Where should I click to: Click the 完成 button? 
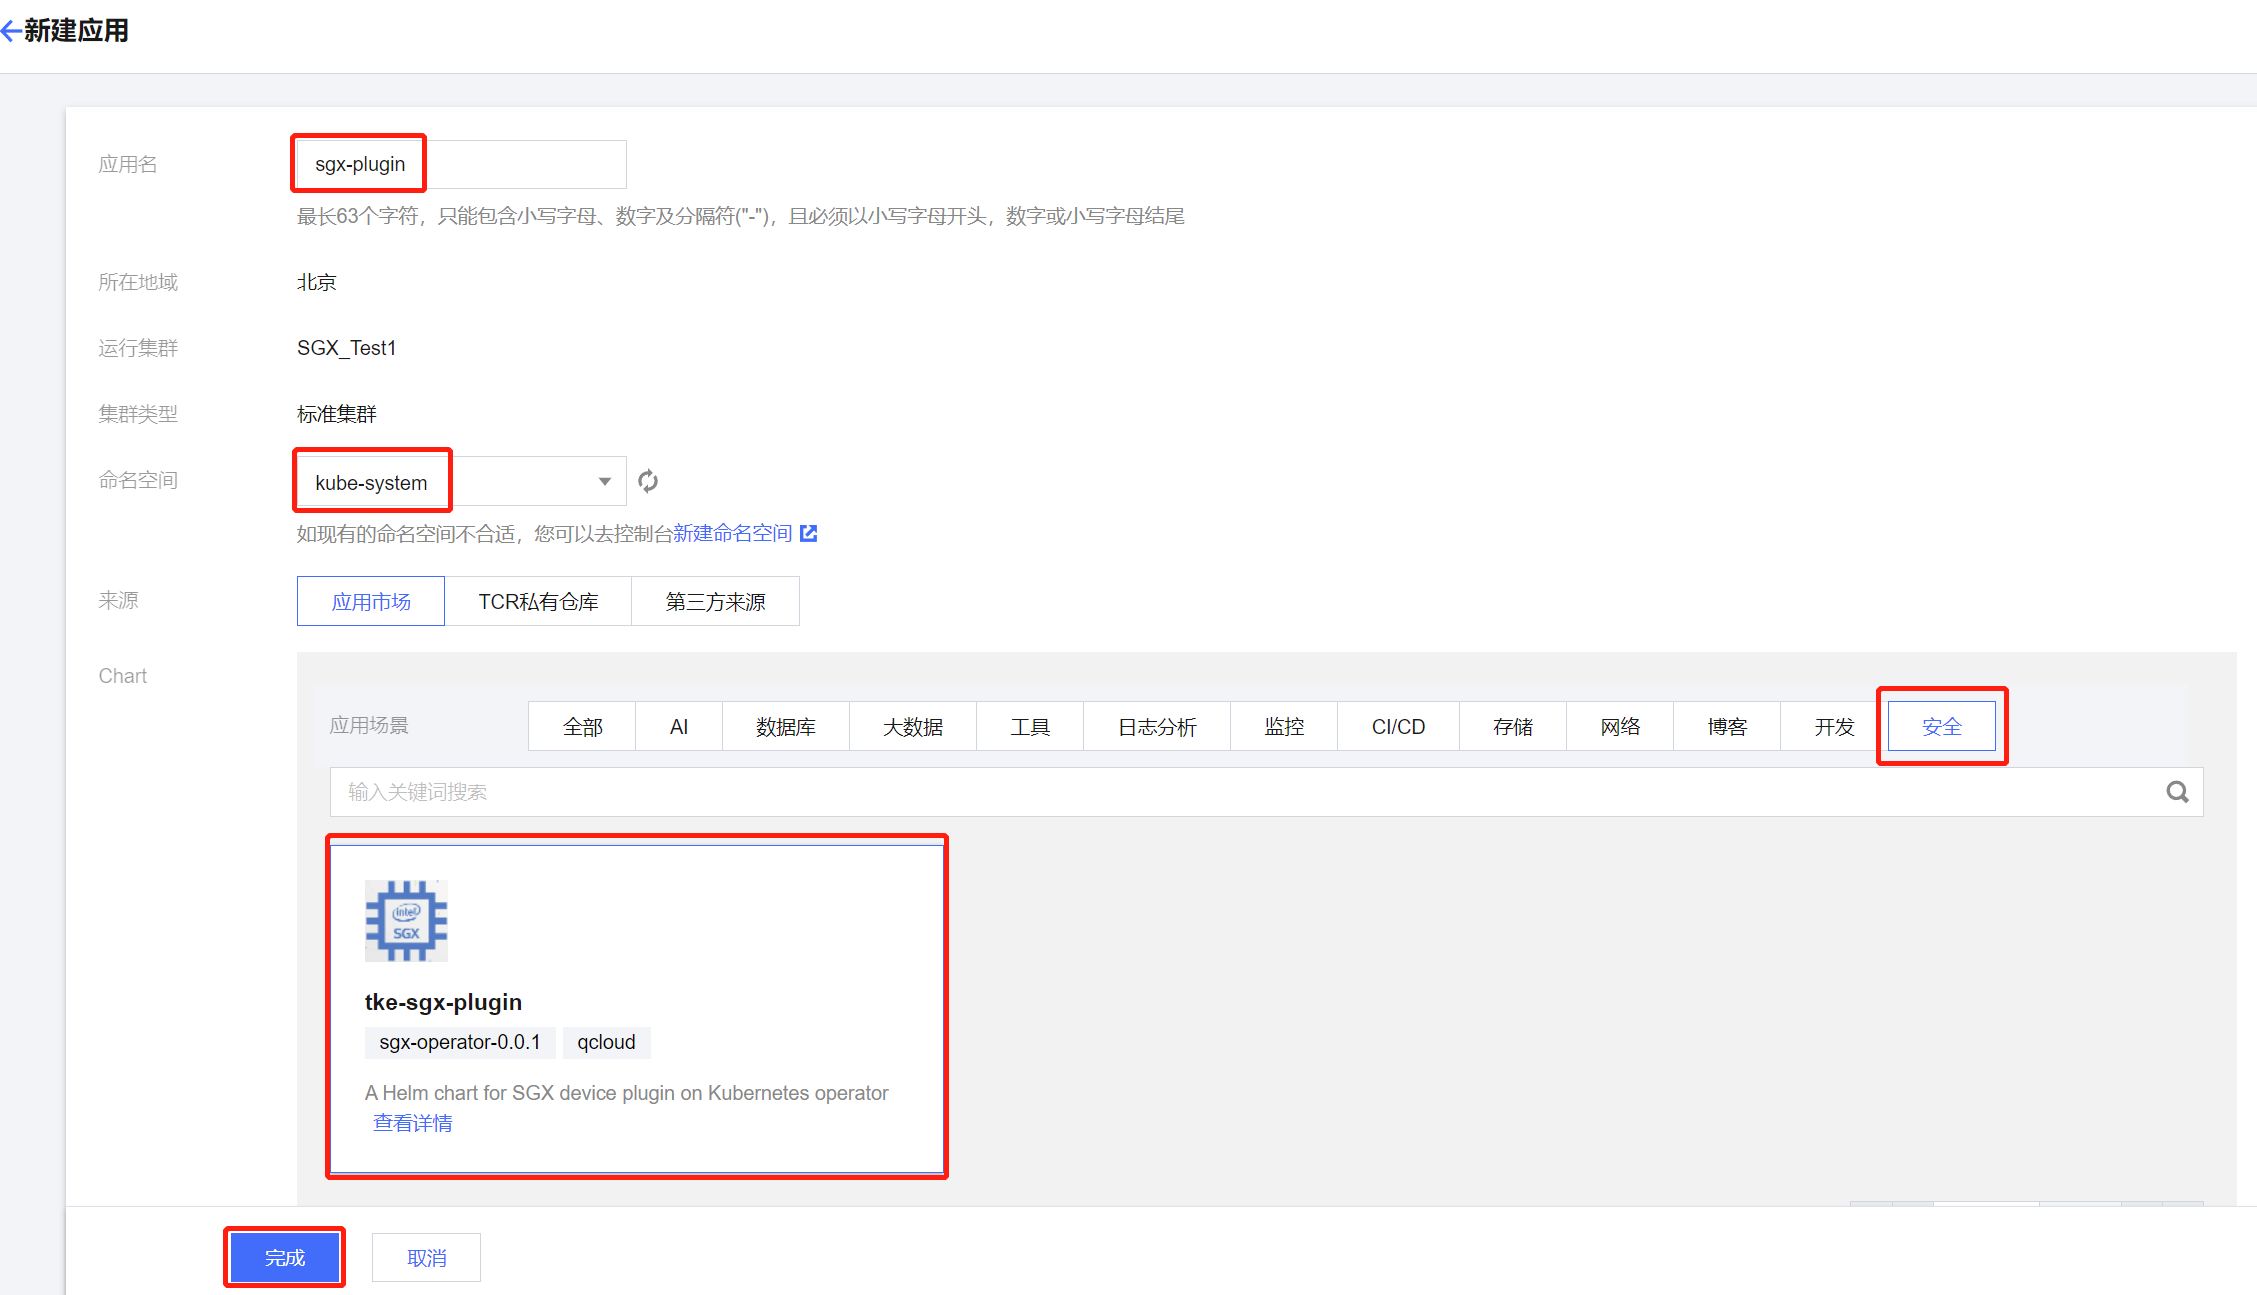coord(285,1258)
